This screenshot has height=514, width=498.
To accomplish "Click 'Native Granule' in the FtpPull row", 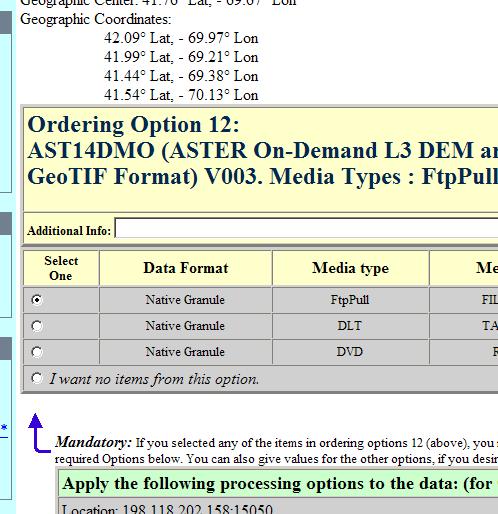I will (185, 300).
